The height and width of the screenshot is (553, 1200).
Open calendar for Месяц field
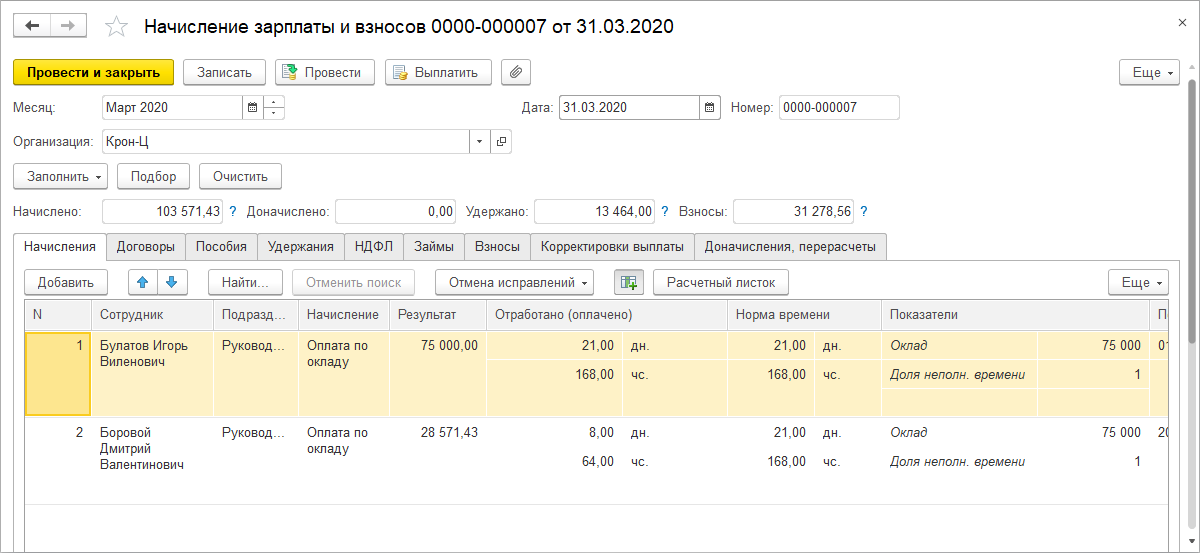tap(252, 107)
